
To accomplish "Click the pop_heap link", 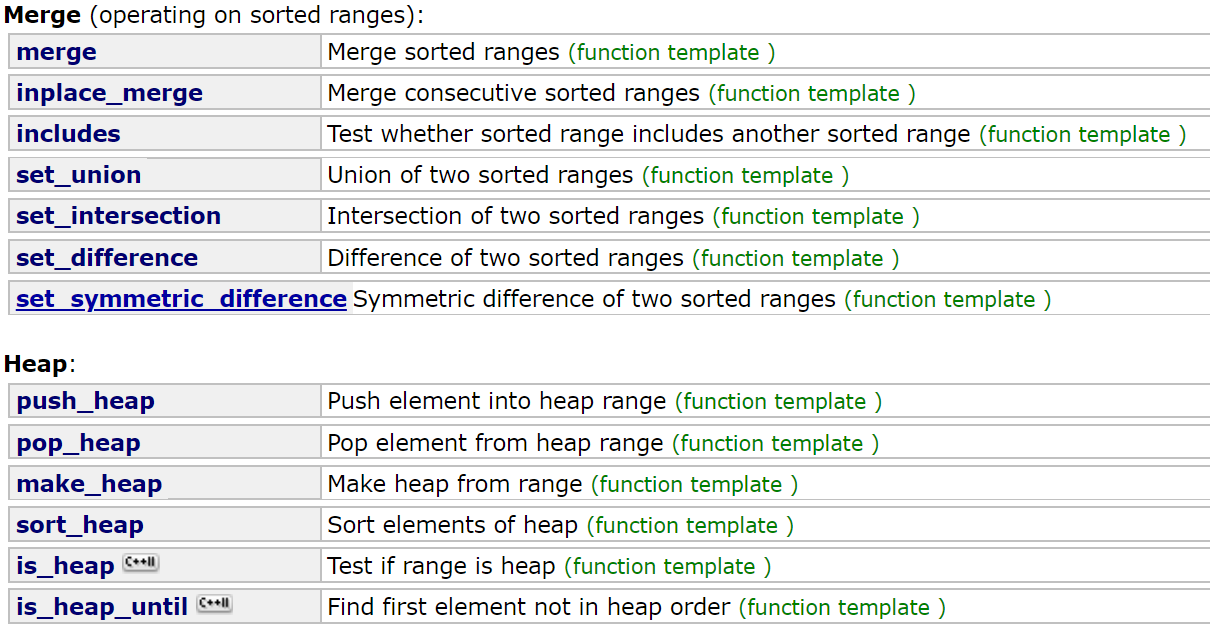I will (78, 443).
